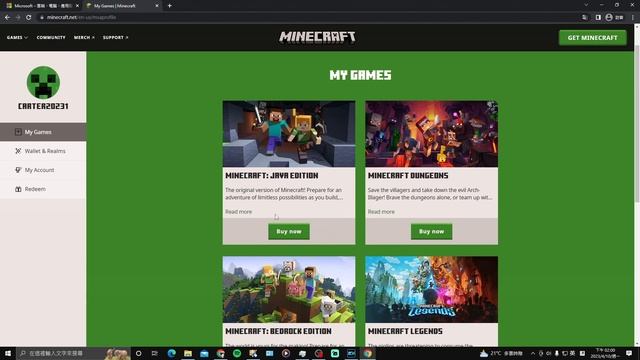Image resolution: width=640 pixels, height=360 pixels.
Task: Click the Redeem gift icon
Action: (x=18, y=189)
